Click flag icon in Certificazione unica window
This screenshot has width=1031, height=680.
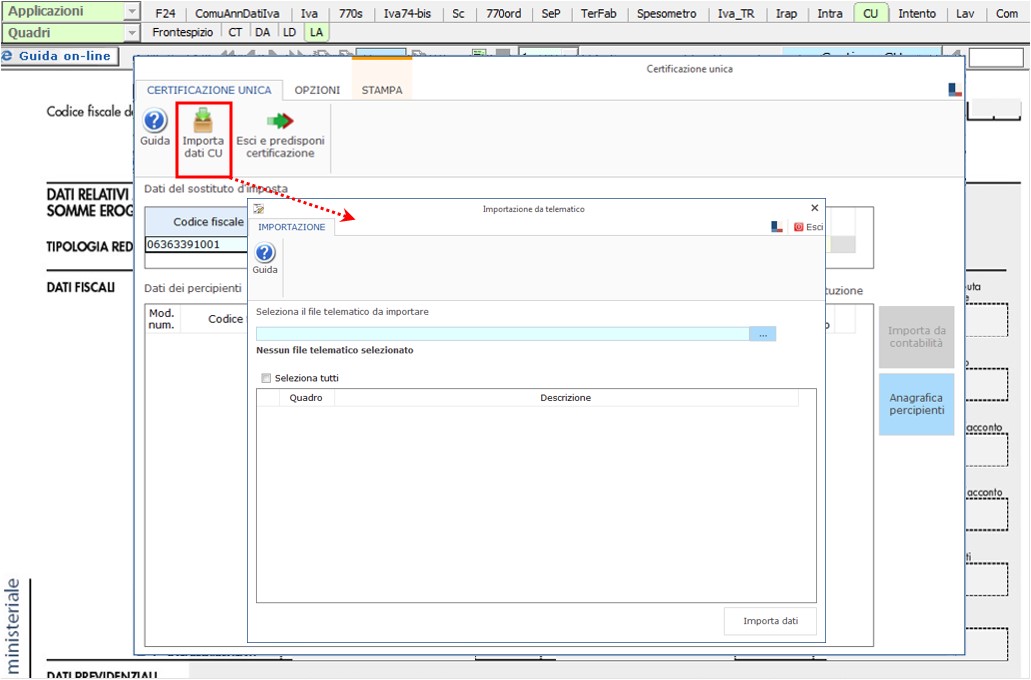(x=955, y=89)
